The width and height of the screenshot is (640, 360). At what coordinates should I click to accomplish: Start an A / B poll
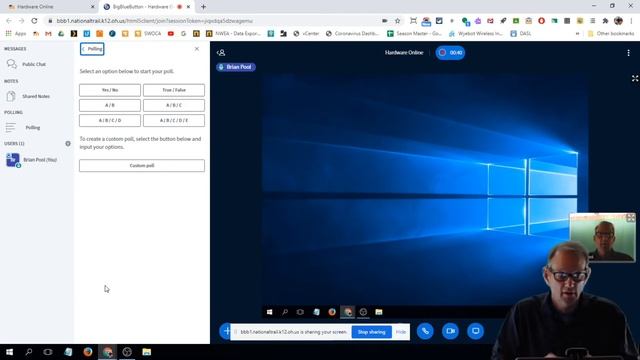(110, 105)
